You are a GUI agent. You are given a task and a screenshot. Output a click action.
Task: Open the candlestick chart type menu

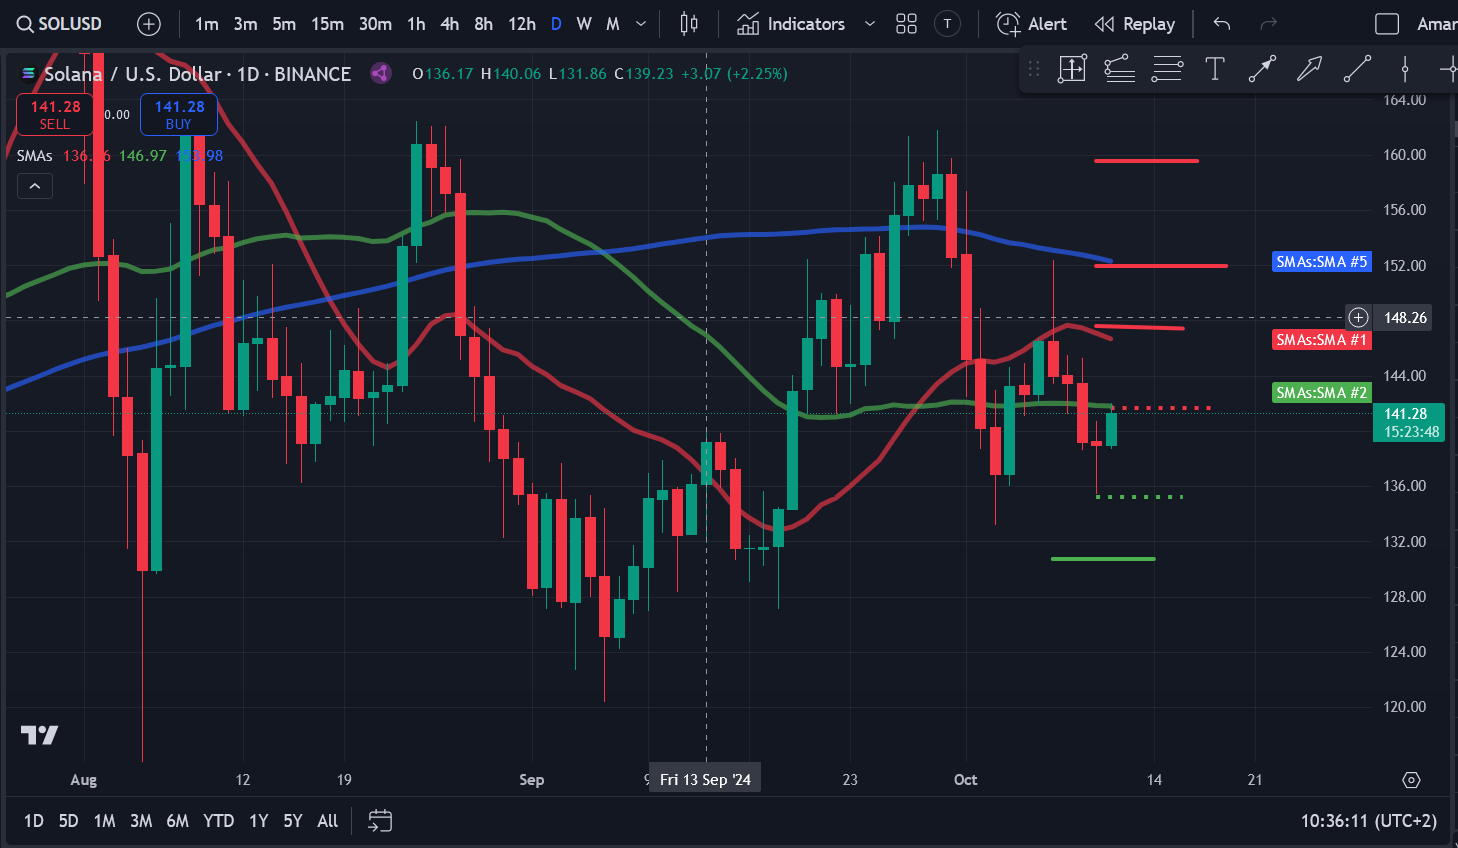pos(689,24)
